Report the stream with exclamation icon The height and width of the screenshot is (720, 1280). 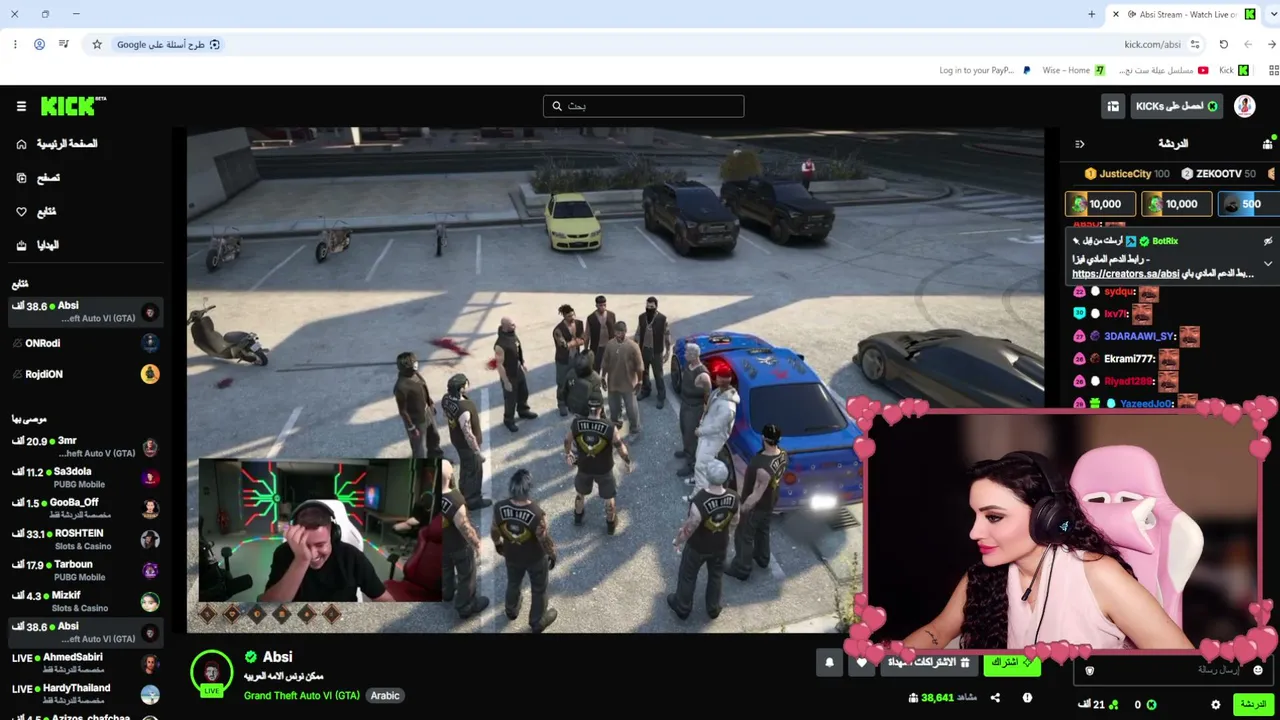coord(1027,698)
